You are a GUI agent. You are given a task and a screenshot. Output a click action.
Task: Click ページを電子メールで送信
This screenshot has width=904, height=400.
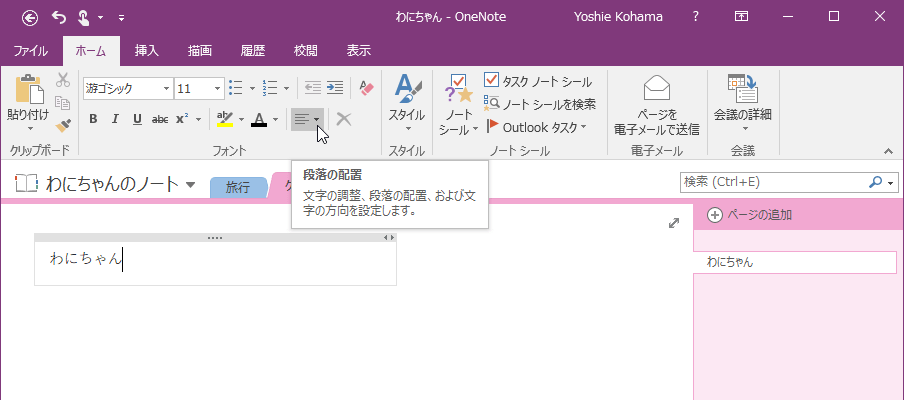pos(657,105)
